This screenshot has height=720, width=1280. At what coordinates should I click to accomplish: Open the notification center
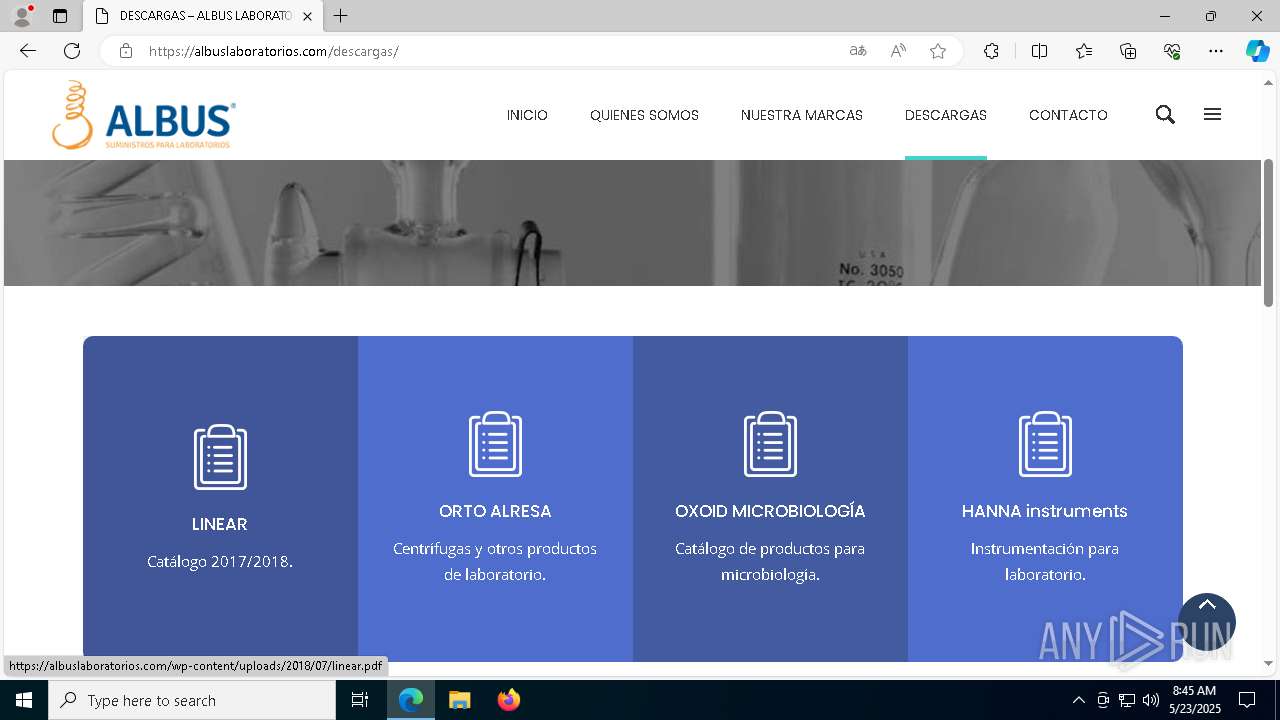(x=1247, y=700)
